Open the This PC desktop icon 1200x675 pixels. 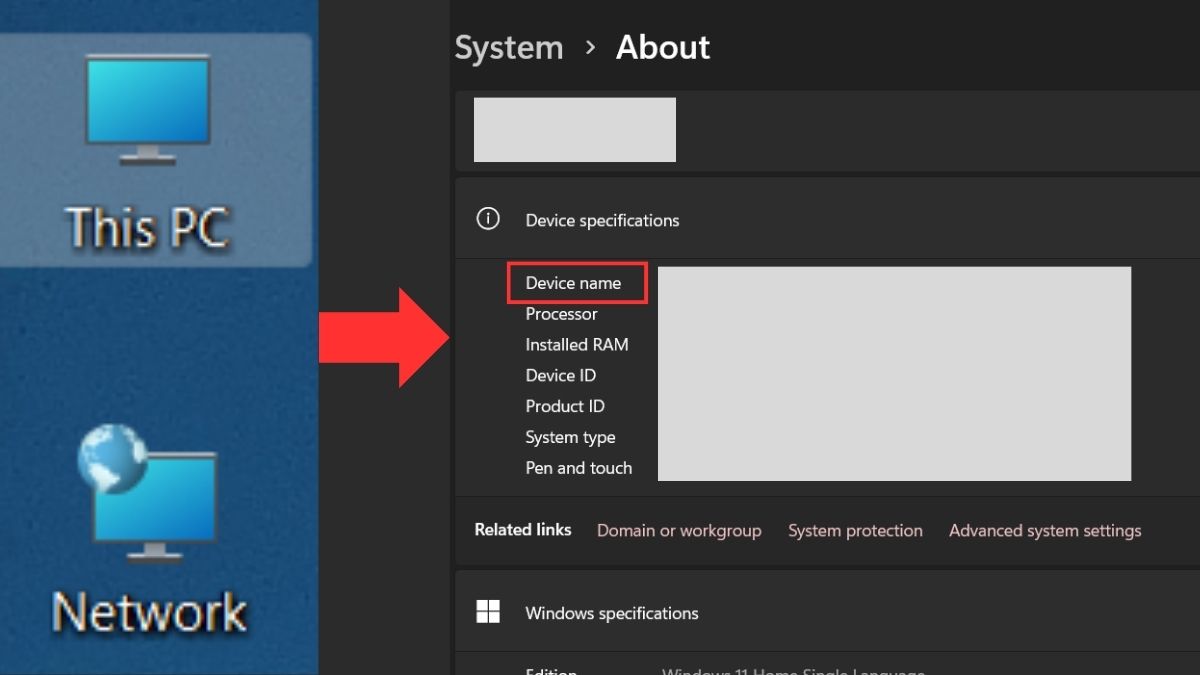click(x=148, y=150)
